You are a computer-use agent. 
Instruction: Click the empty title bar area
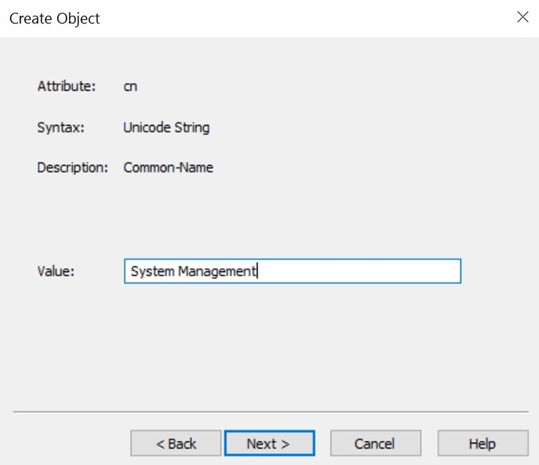[x=306, y=18]
